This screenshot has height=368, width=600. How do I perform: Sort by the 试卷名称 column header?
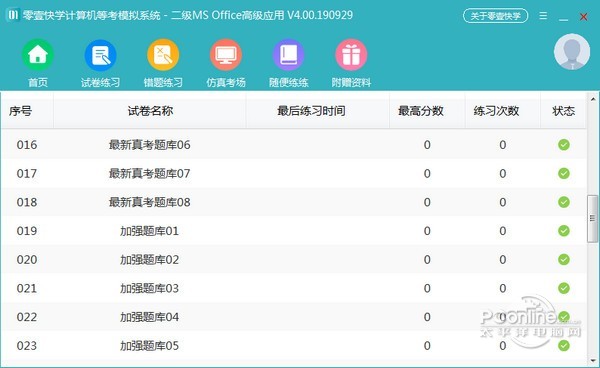click(150, 111)
